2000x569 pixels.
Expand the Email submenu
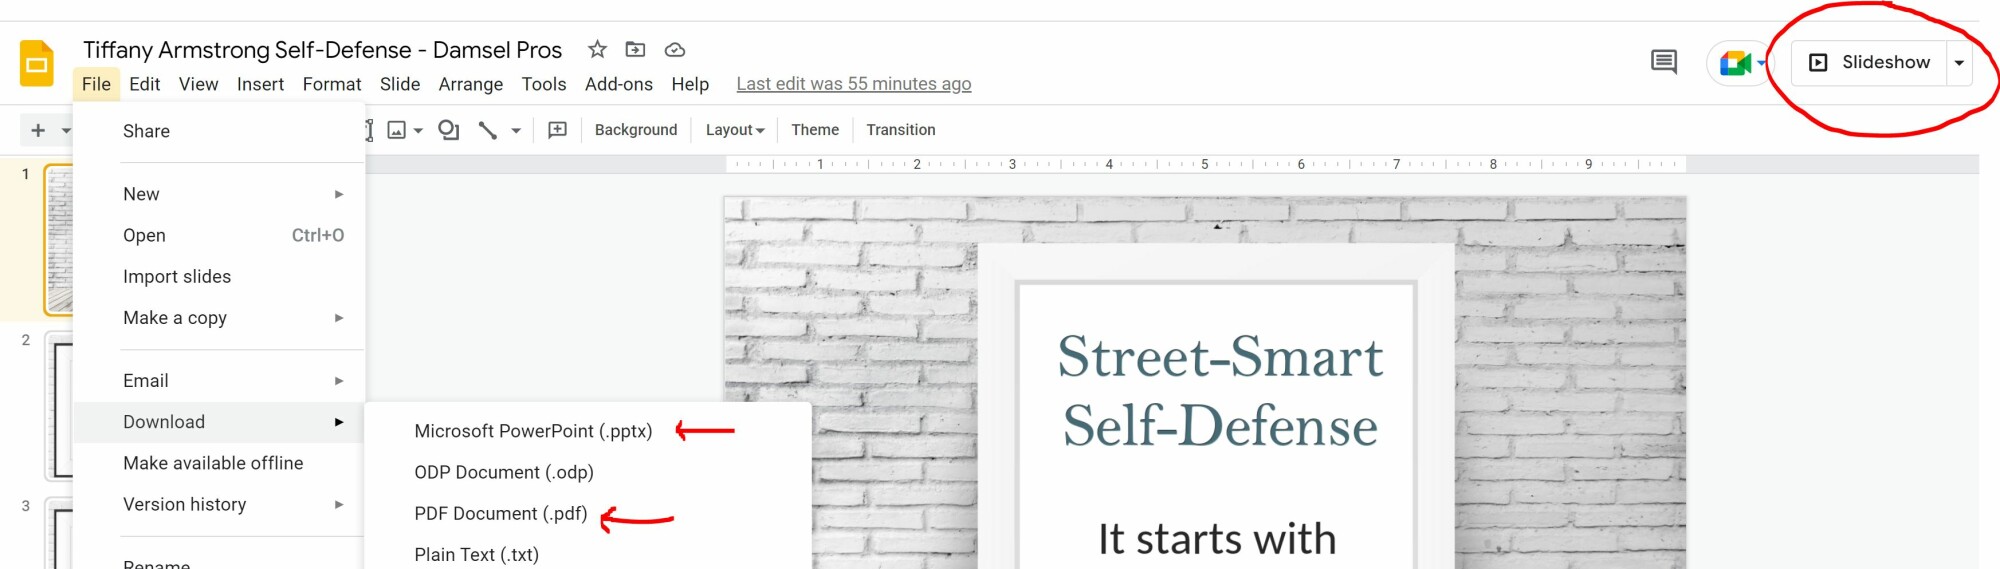point(218,381)
